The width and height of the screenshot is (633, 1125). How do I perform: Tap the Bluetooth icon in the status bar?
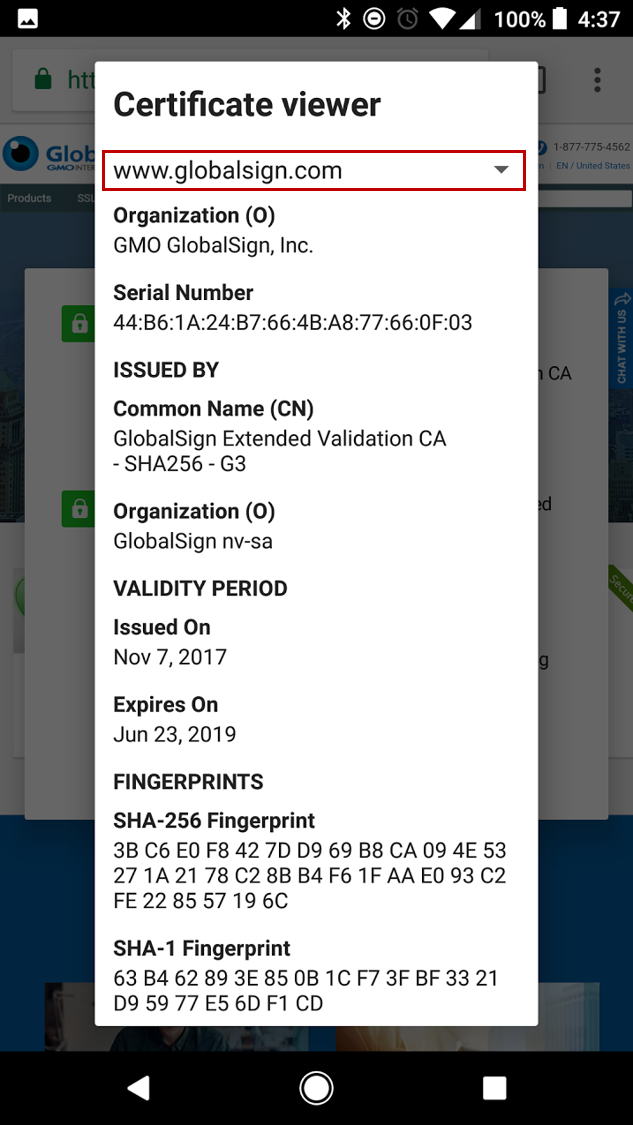pos(343,18)
